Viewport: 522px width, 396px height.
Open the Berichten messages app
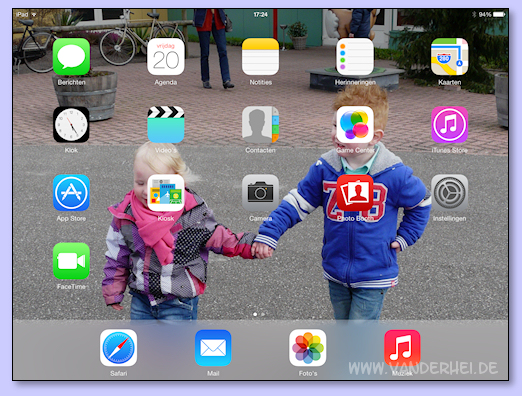click(71, 57)
